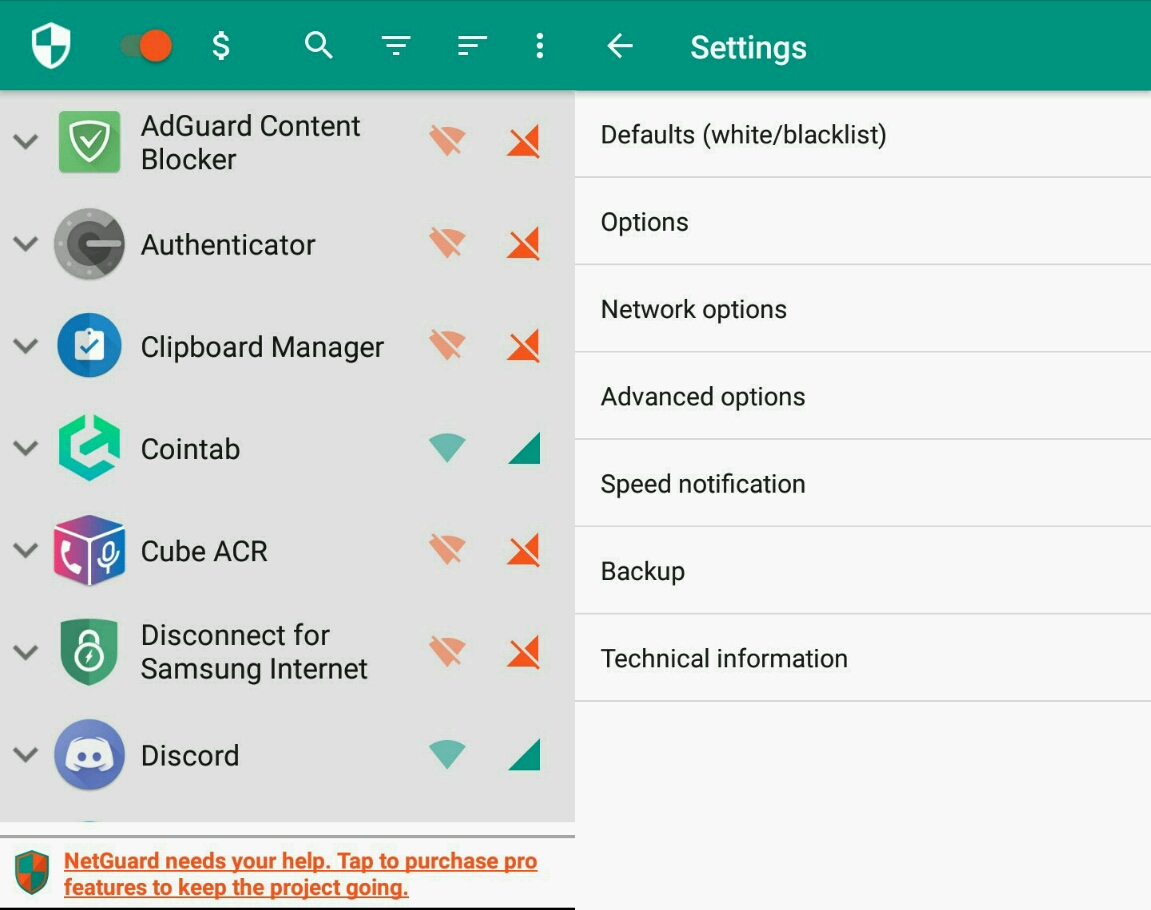Viewport: 1151px width, 910px height.
Task: Toggle Wi-Fi access for Cube ACR
Action: (447, 550)
